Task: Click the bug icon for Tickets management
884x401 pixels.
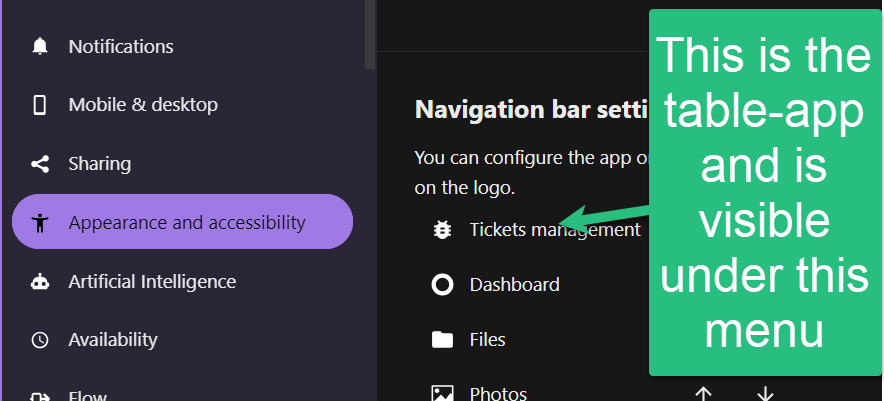Action: click(442, 230)
